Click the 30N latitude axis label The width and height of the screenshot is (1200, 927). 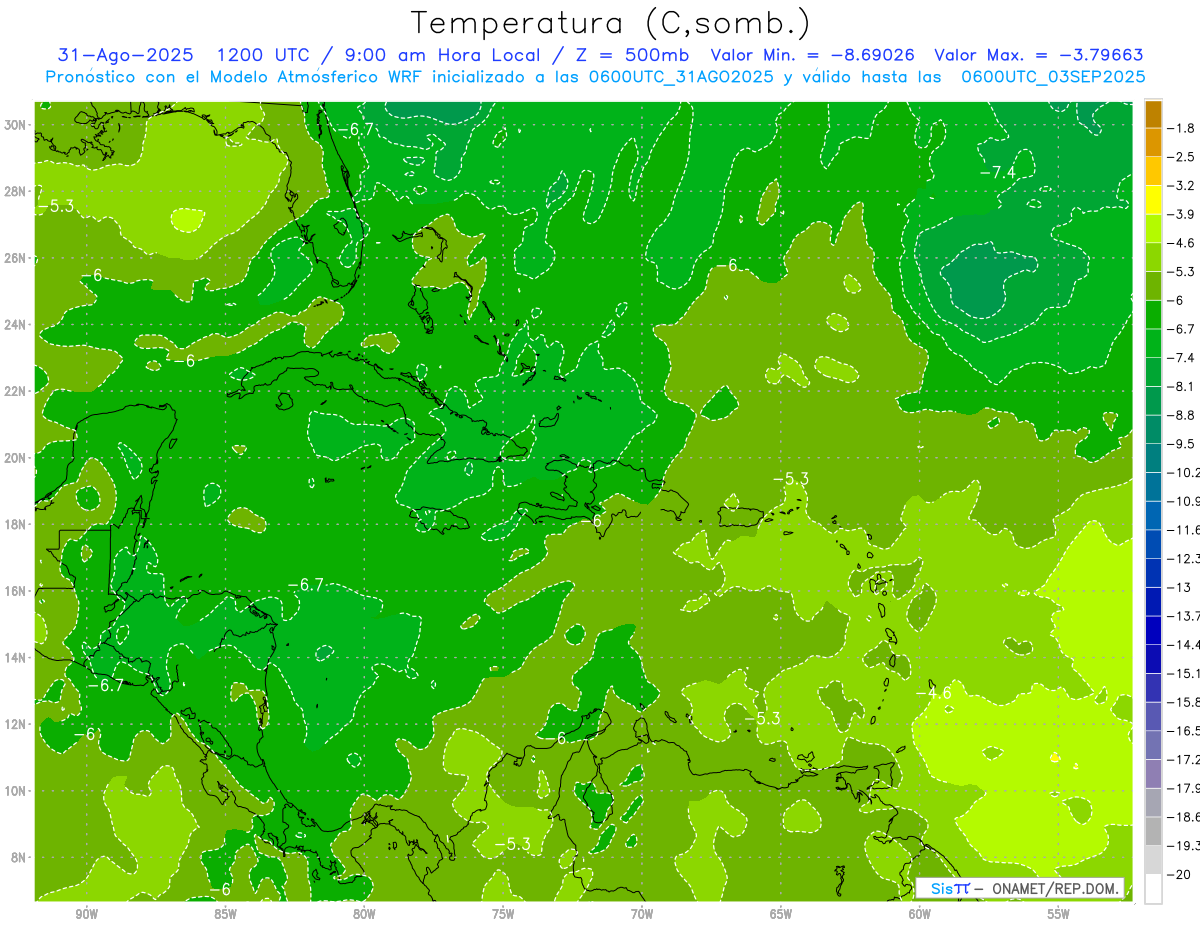(16, 125)
